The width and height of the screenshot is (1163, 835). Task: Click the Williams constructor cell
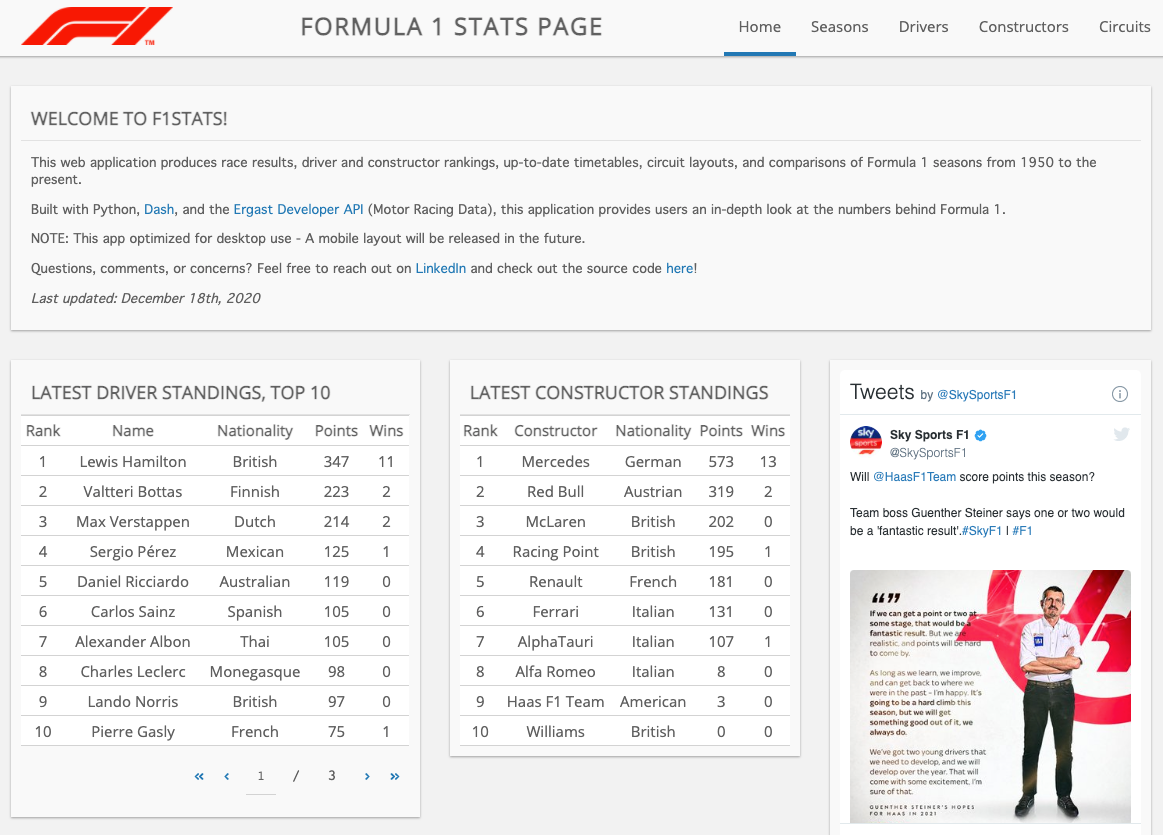(x=556, y=732)
